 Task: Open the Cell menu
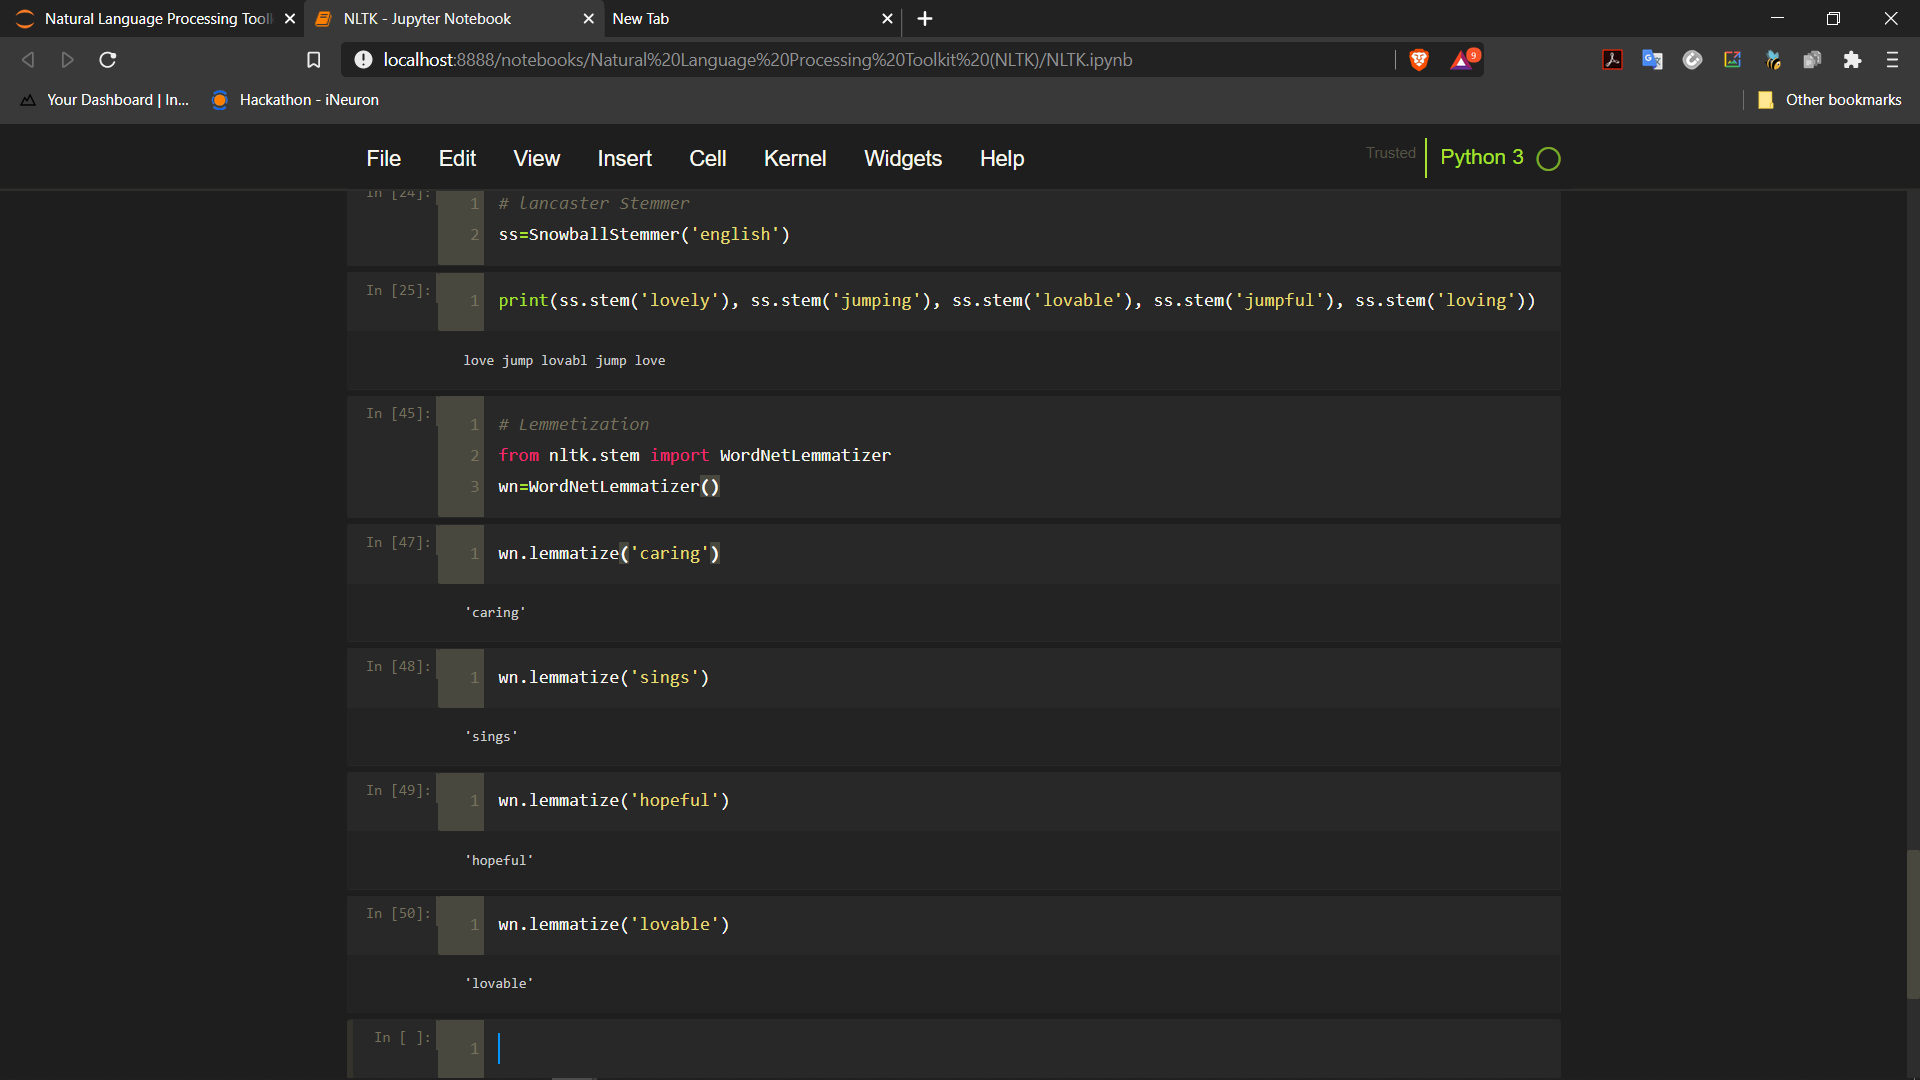707,159
